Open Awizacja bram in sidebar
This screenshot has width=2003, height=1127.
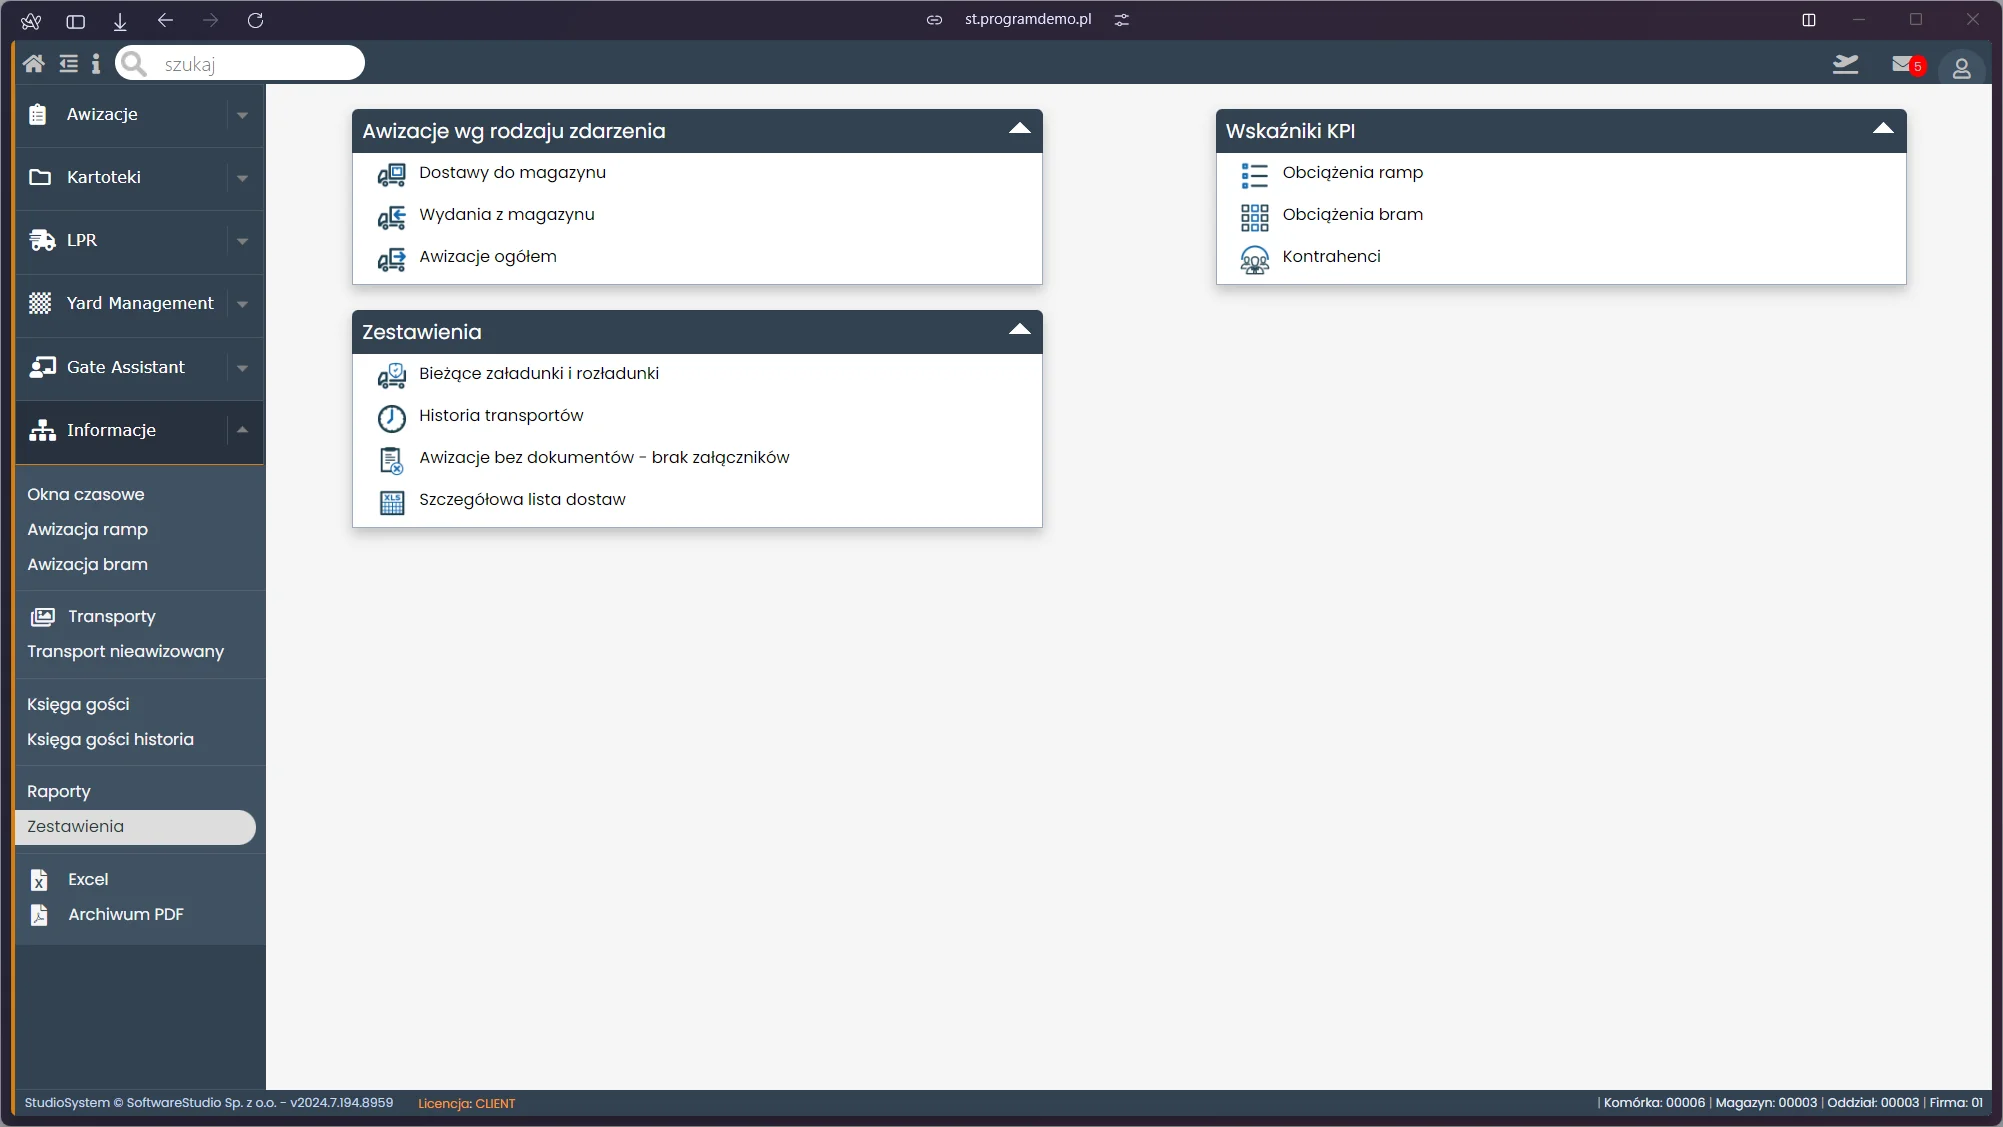tap(88, 565)
